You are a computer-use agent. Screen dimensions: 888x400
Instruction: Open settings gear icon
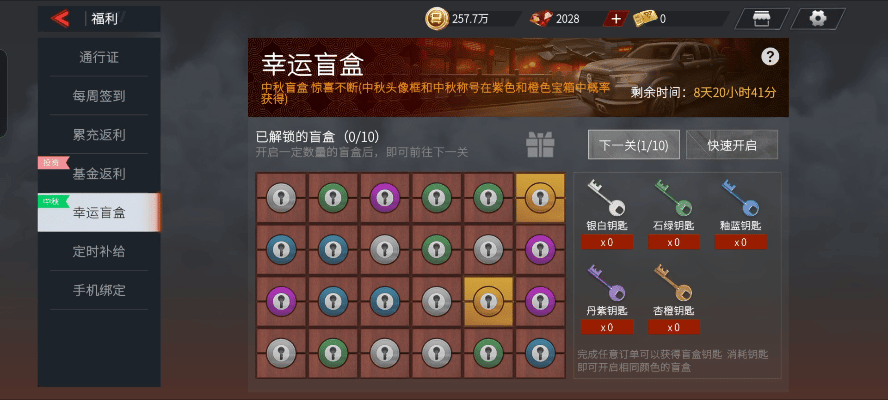pyautogui.click(x=817, y=19)
